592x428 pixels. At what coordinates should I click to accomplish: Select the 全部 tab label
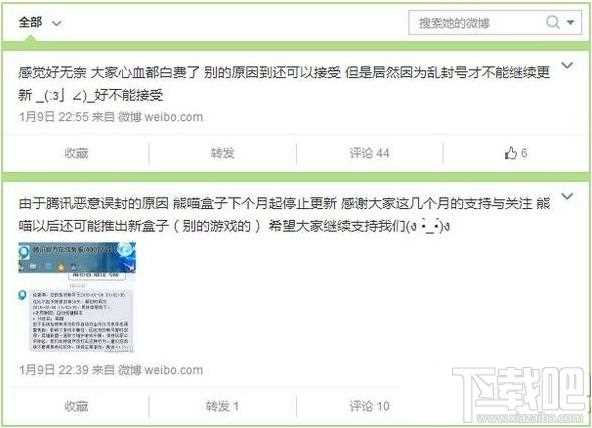point(30,22)
